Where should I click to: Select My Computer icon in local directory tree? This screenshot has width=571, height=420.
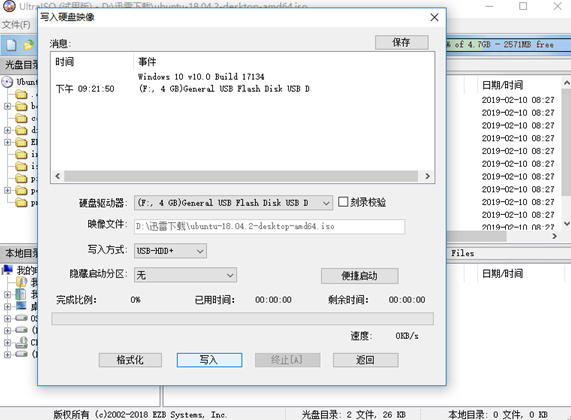7,270
